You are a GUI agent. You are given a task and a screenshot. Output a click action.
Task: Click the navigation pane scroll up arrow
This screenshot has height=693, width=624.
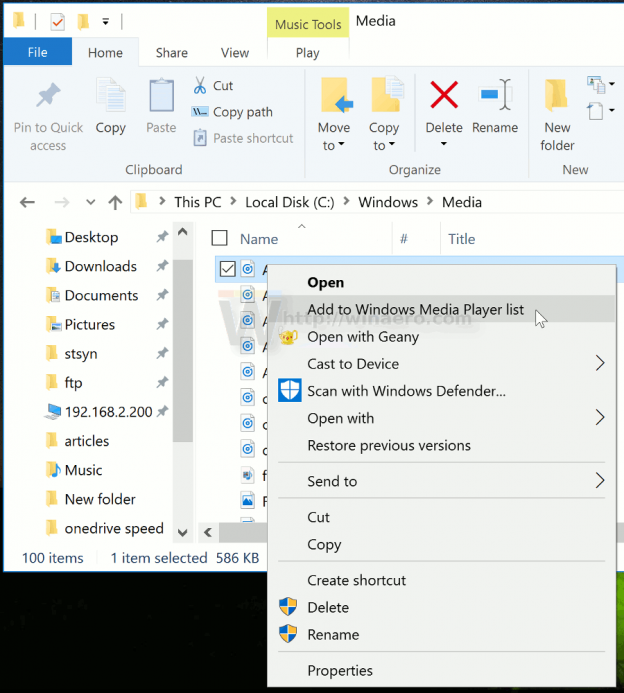[183, 232]
